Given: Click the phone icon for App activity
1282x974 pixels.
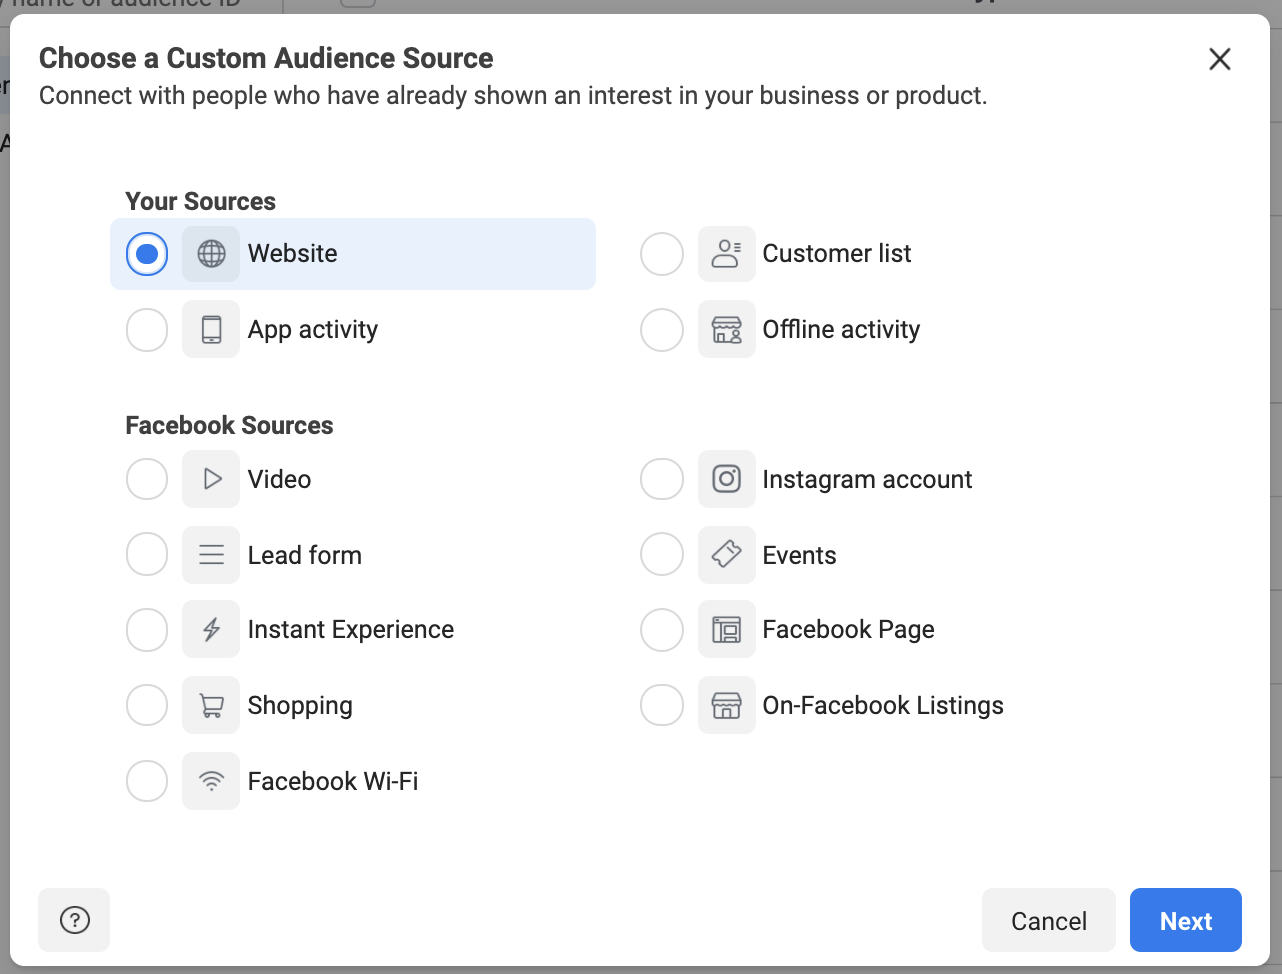Looking at the screenshot, I should [x=211, y=330].
